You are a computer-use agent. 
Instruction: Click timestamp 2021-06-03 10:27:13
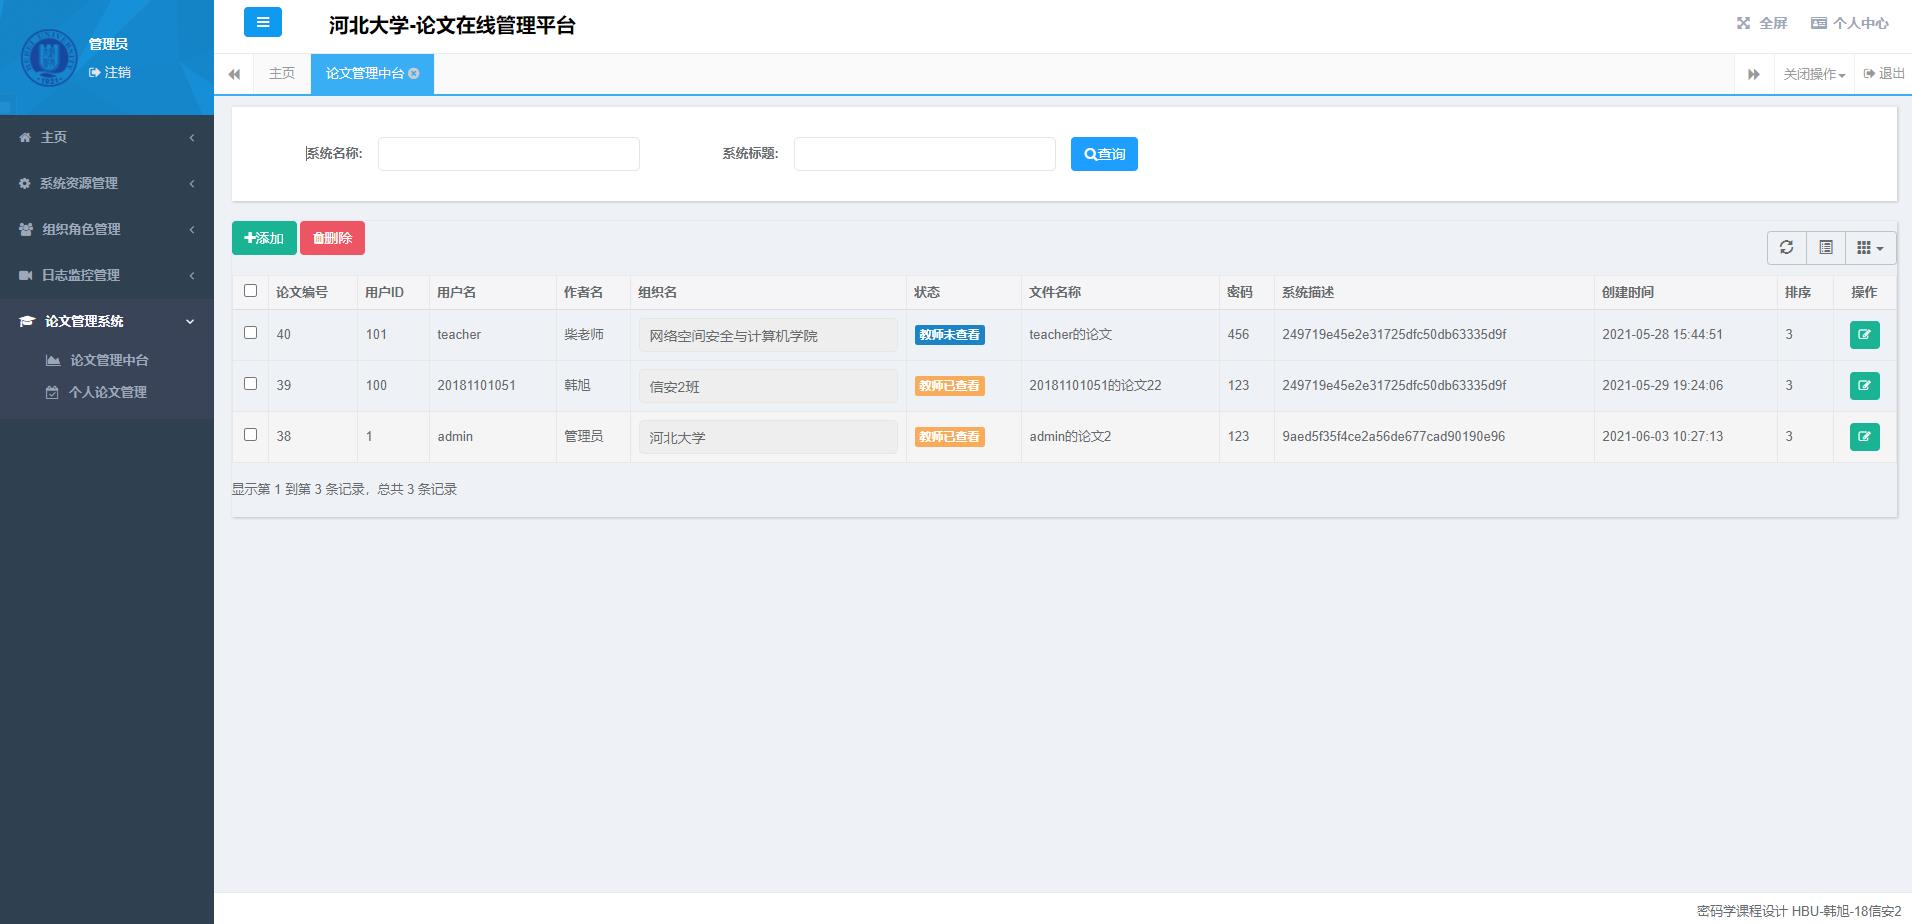(1662, 436)
